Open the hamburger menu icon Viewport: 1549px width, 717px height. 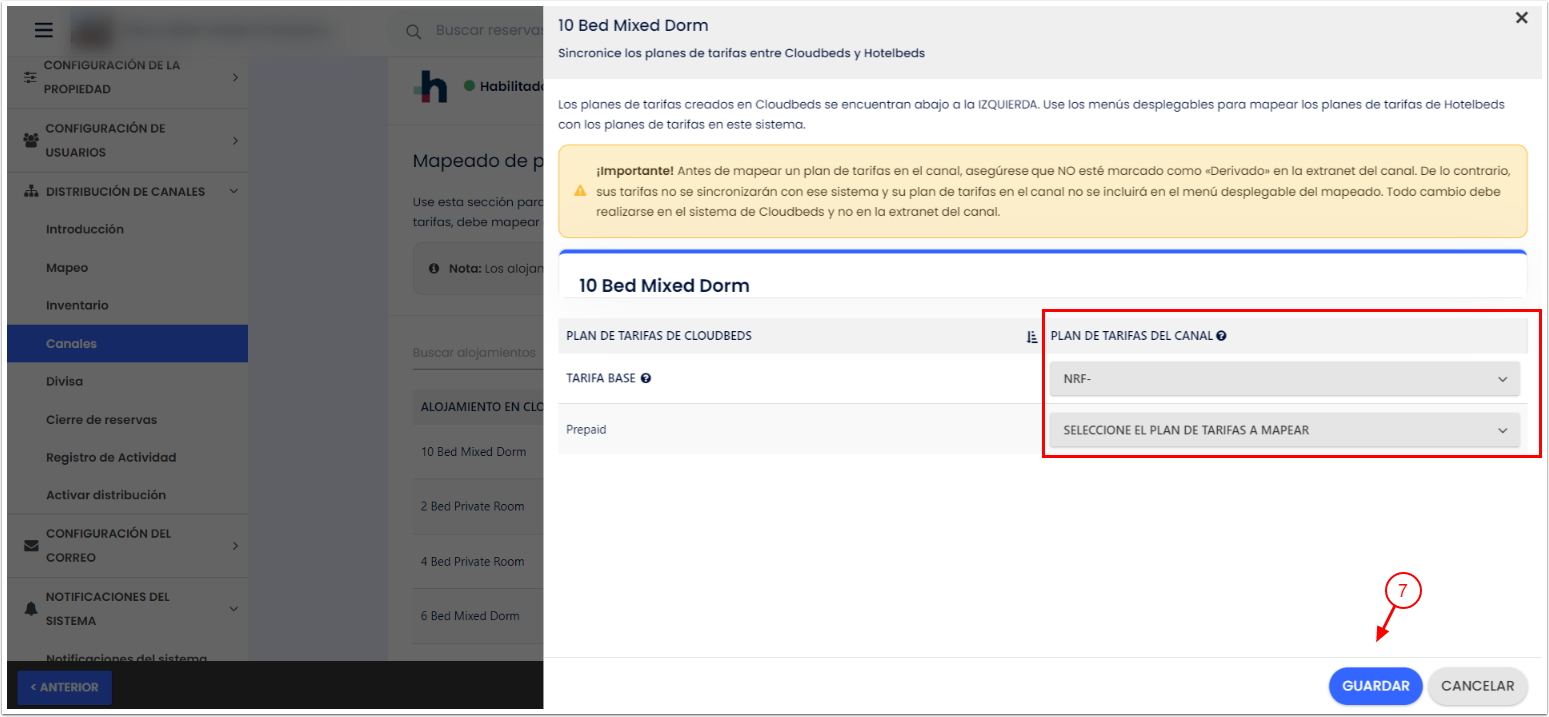[44, 30]
